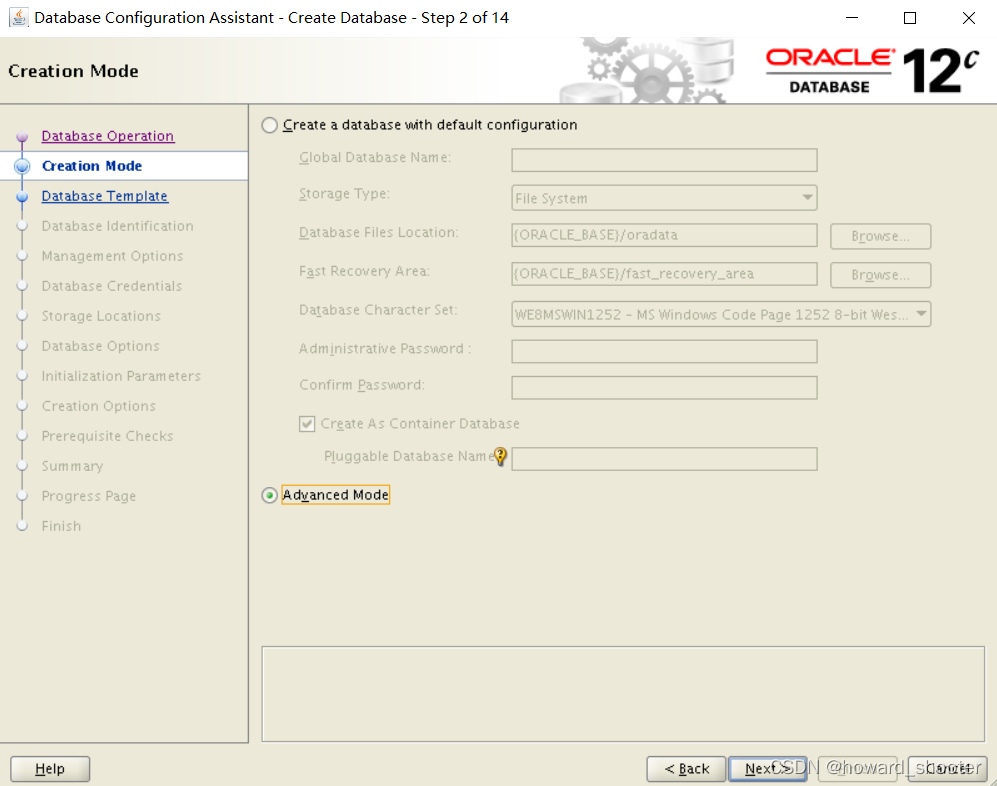Click the Java coffee-cup icon in title bar
Viewport: 997px width, 786px height.
pos(18,17)
